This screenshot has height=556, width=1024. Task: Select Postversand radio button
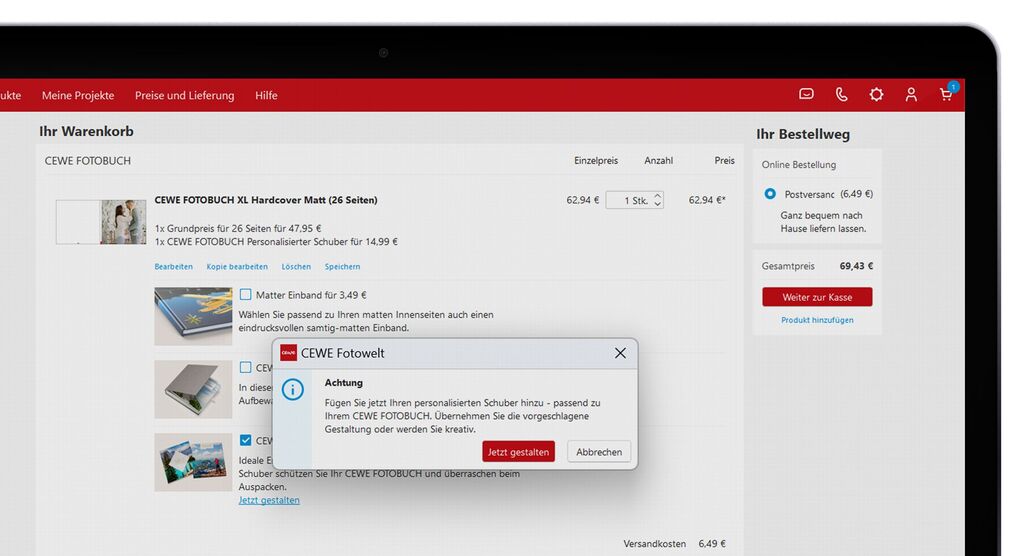point(770,194)
